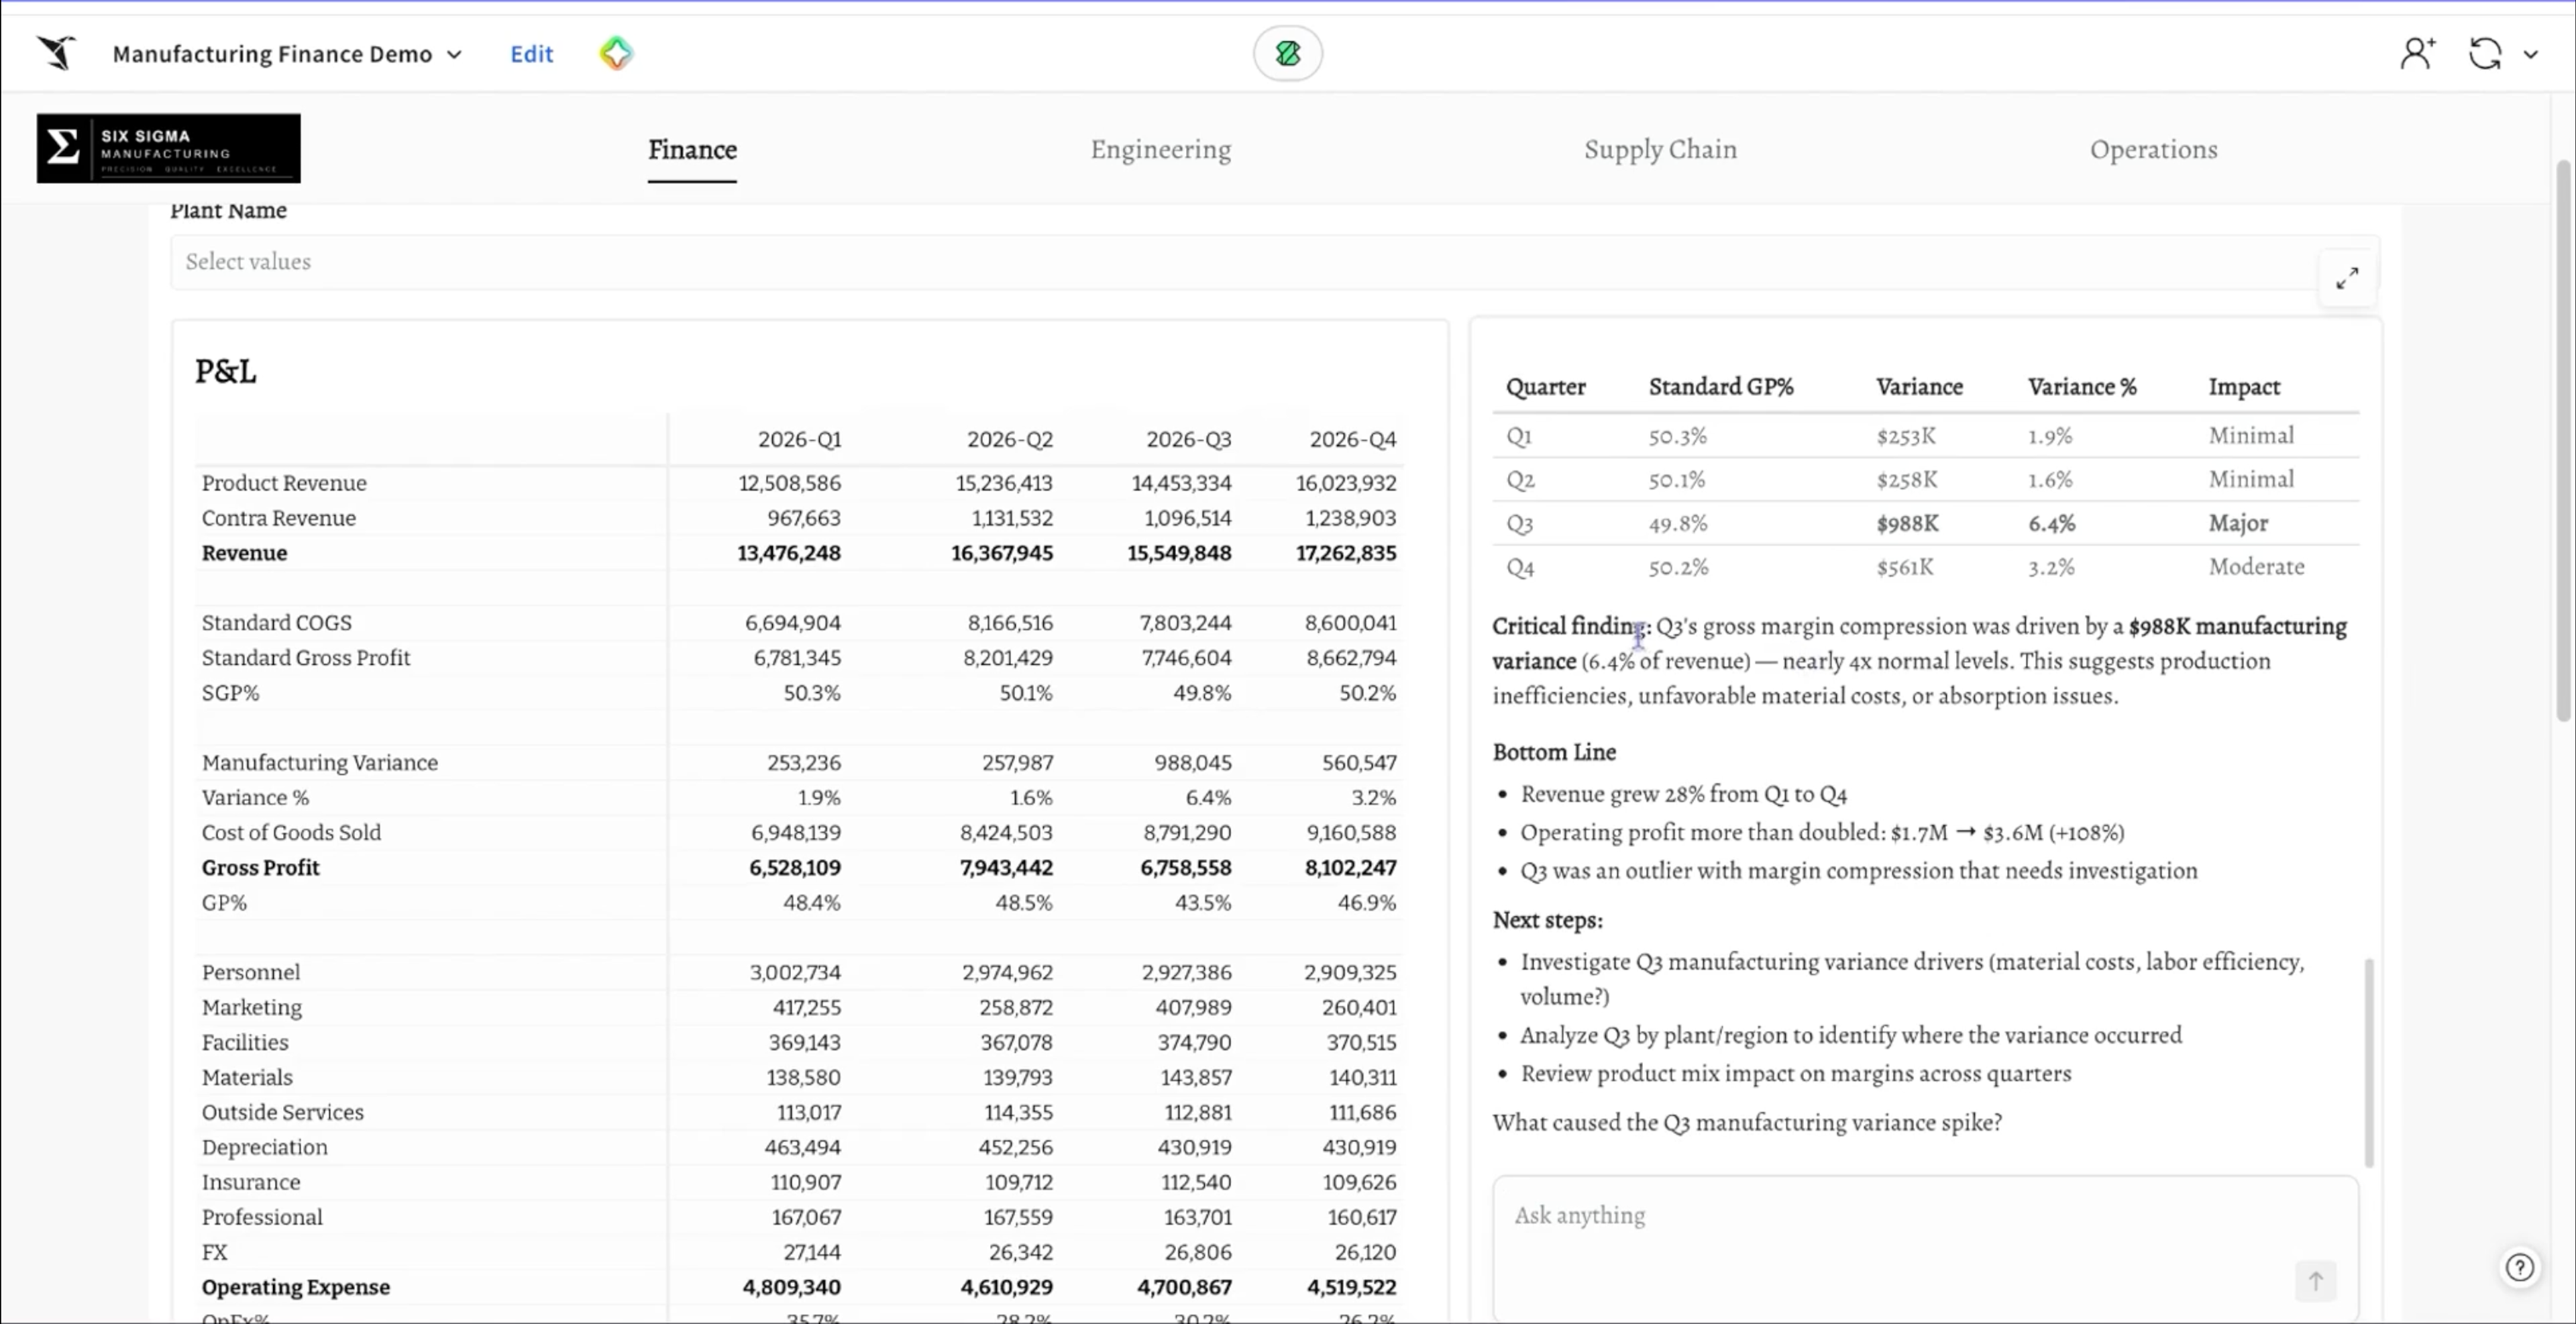
Task: Open the help question mark icon
Action: [2519, 1267]
